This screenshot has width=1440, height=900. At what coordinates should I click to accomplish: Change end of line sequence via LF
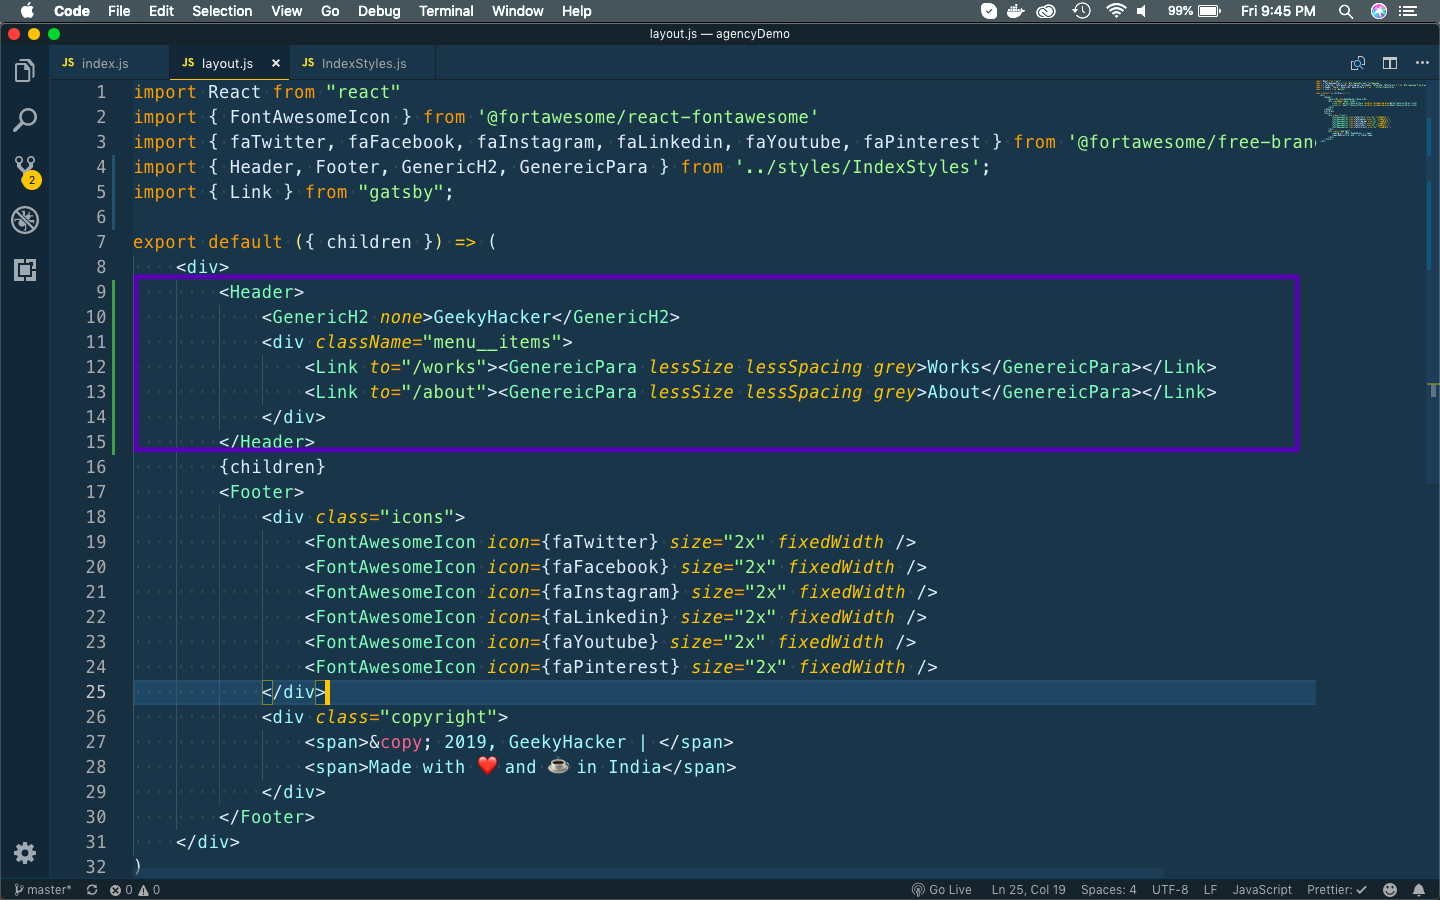pos(1210,890)
